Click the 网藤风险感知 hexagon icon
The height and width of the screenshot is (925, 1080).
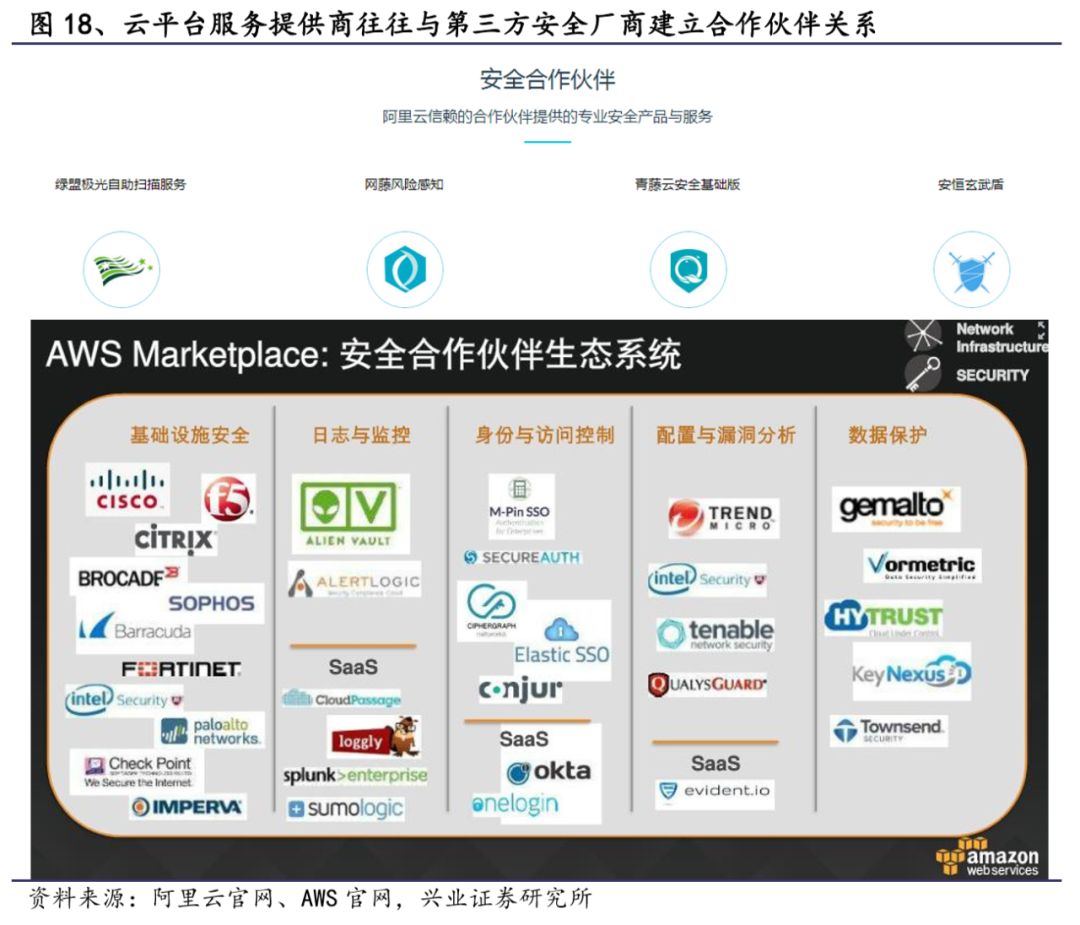[405, 269]
